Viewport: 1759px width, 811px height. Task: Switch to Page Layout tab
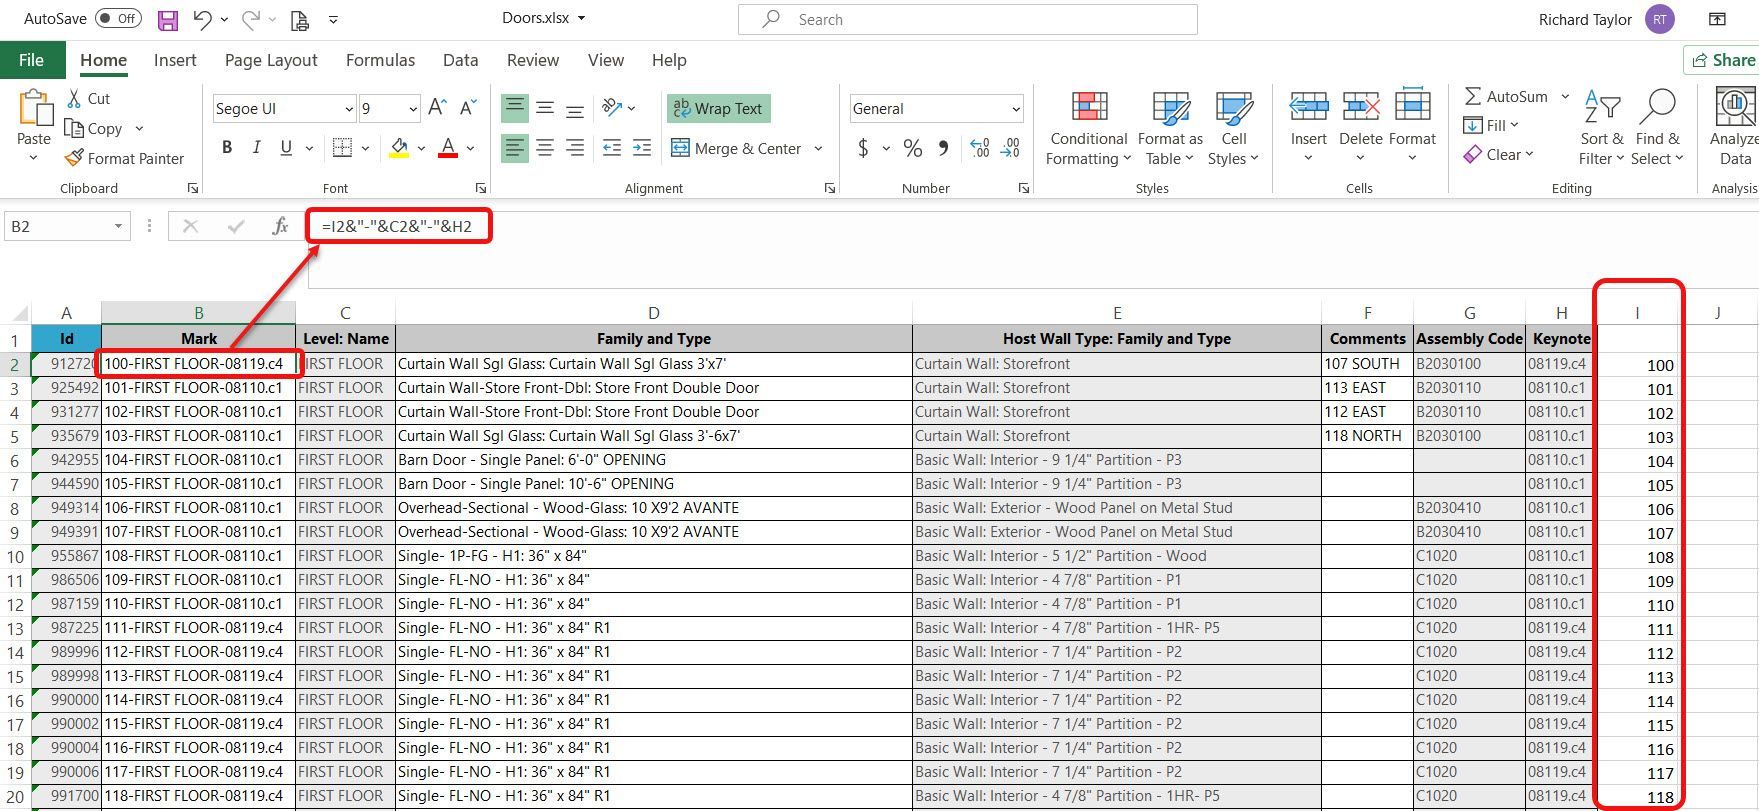pos(271,60)
